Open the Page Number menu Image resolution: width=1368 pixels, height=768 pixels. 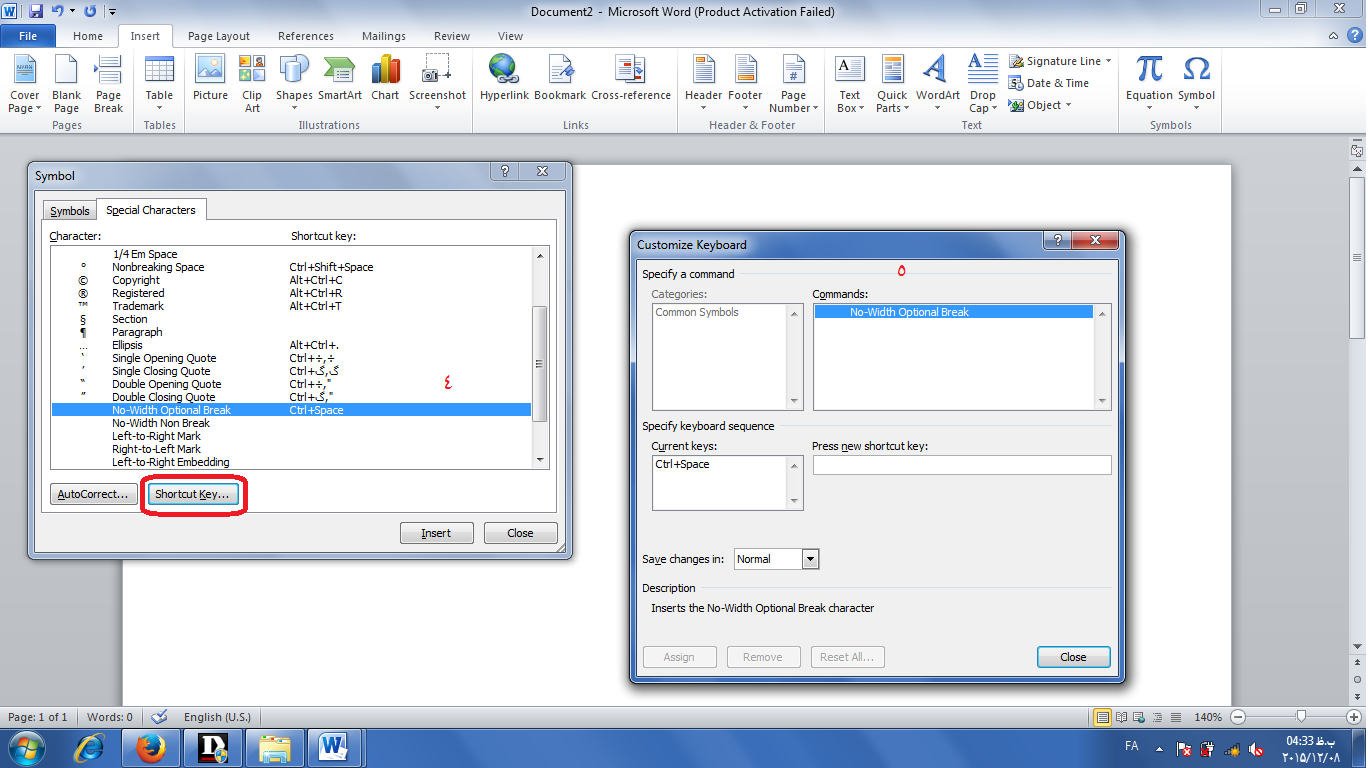tap(793, 84)
